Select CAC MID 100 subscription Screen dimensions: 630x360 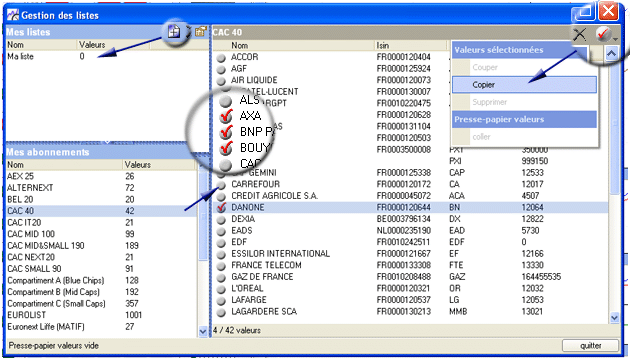(x=101, y=234)
